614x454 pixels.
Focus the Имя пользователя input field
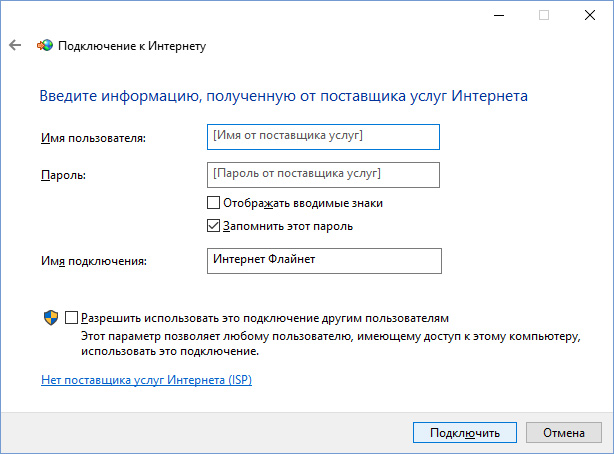coord(323,137)
